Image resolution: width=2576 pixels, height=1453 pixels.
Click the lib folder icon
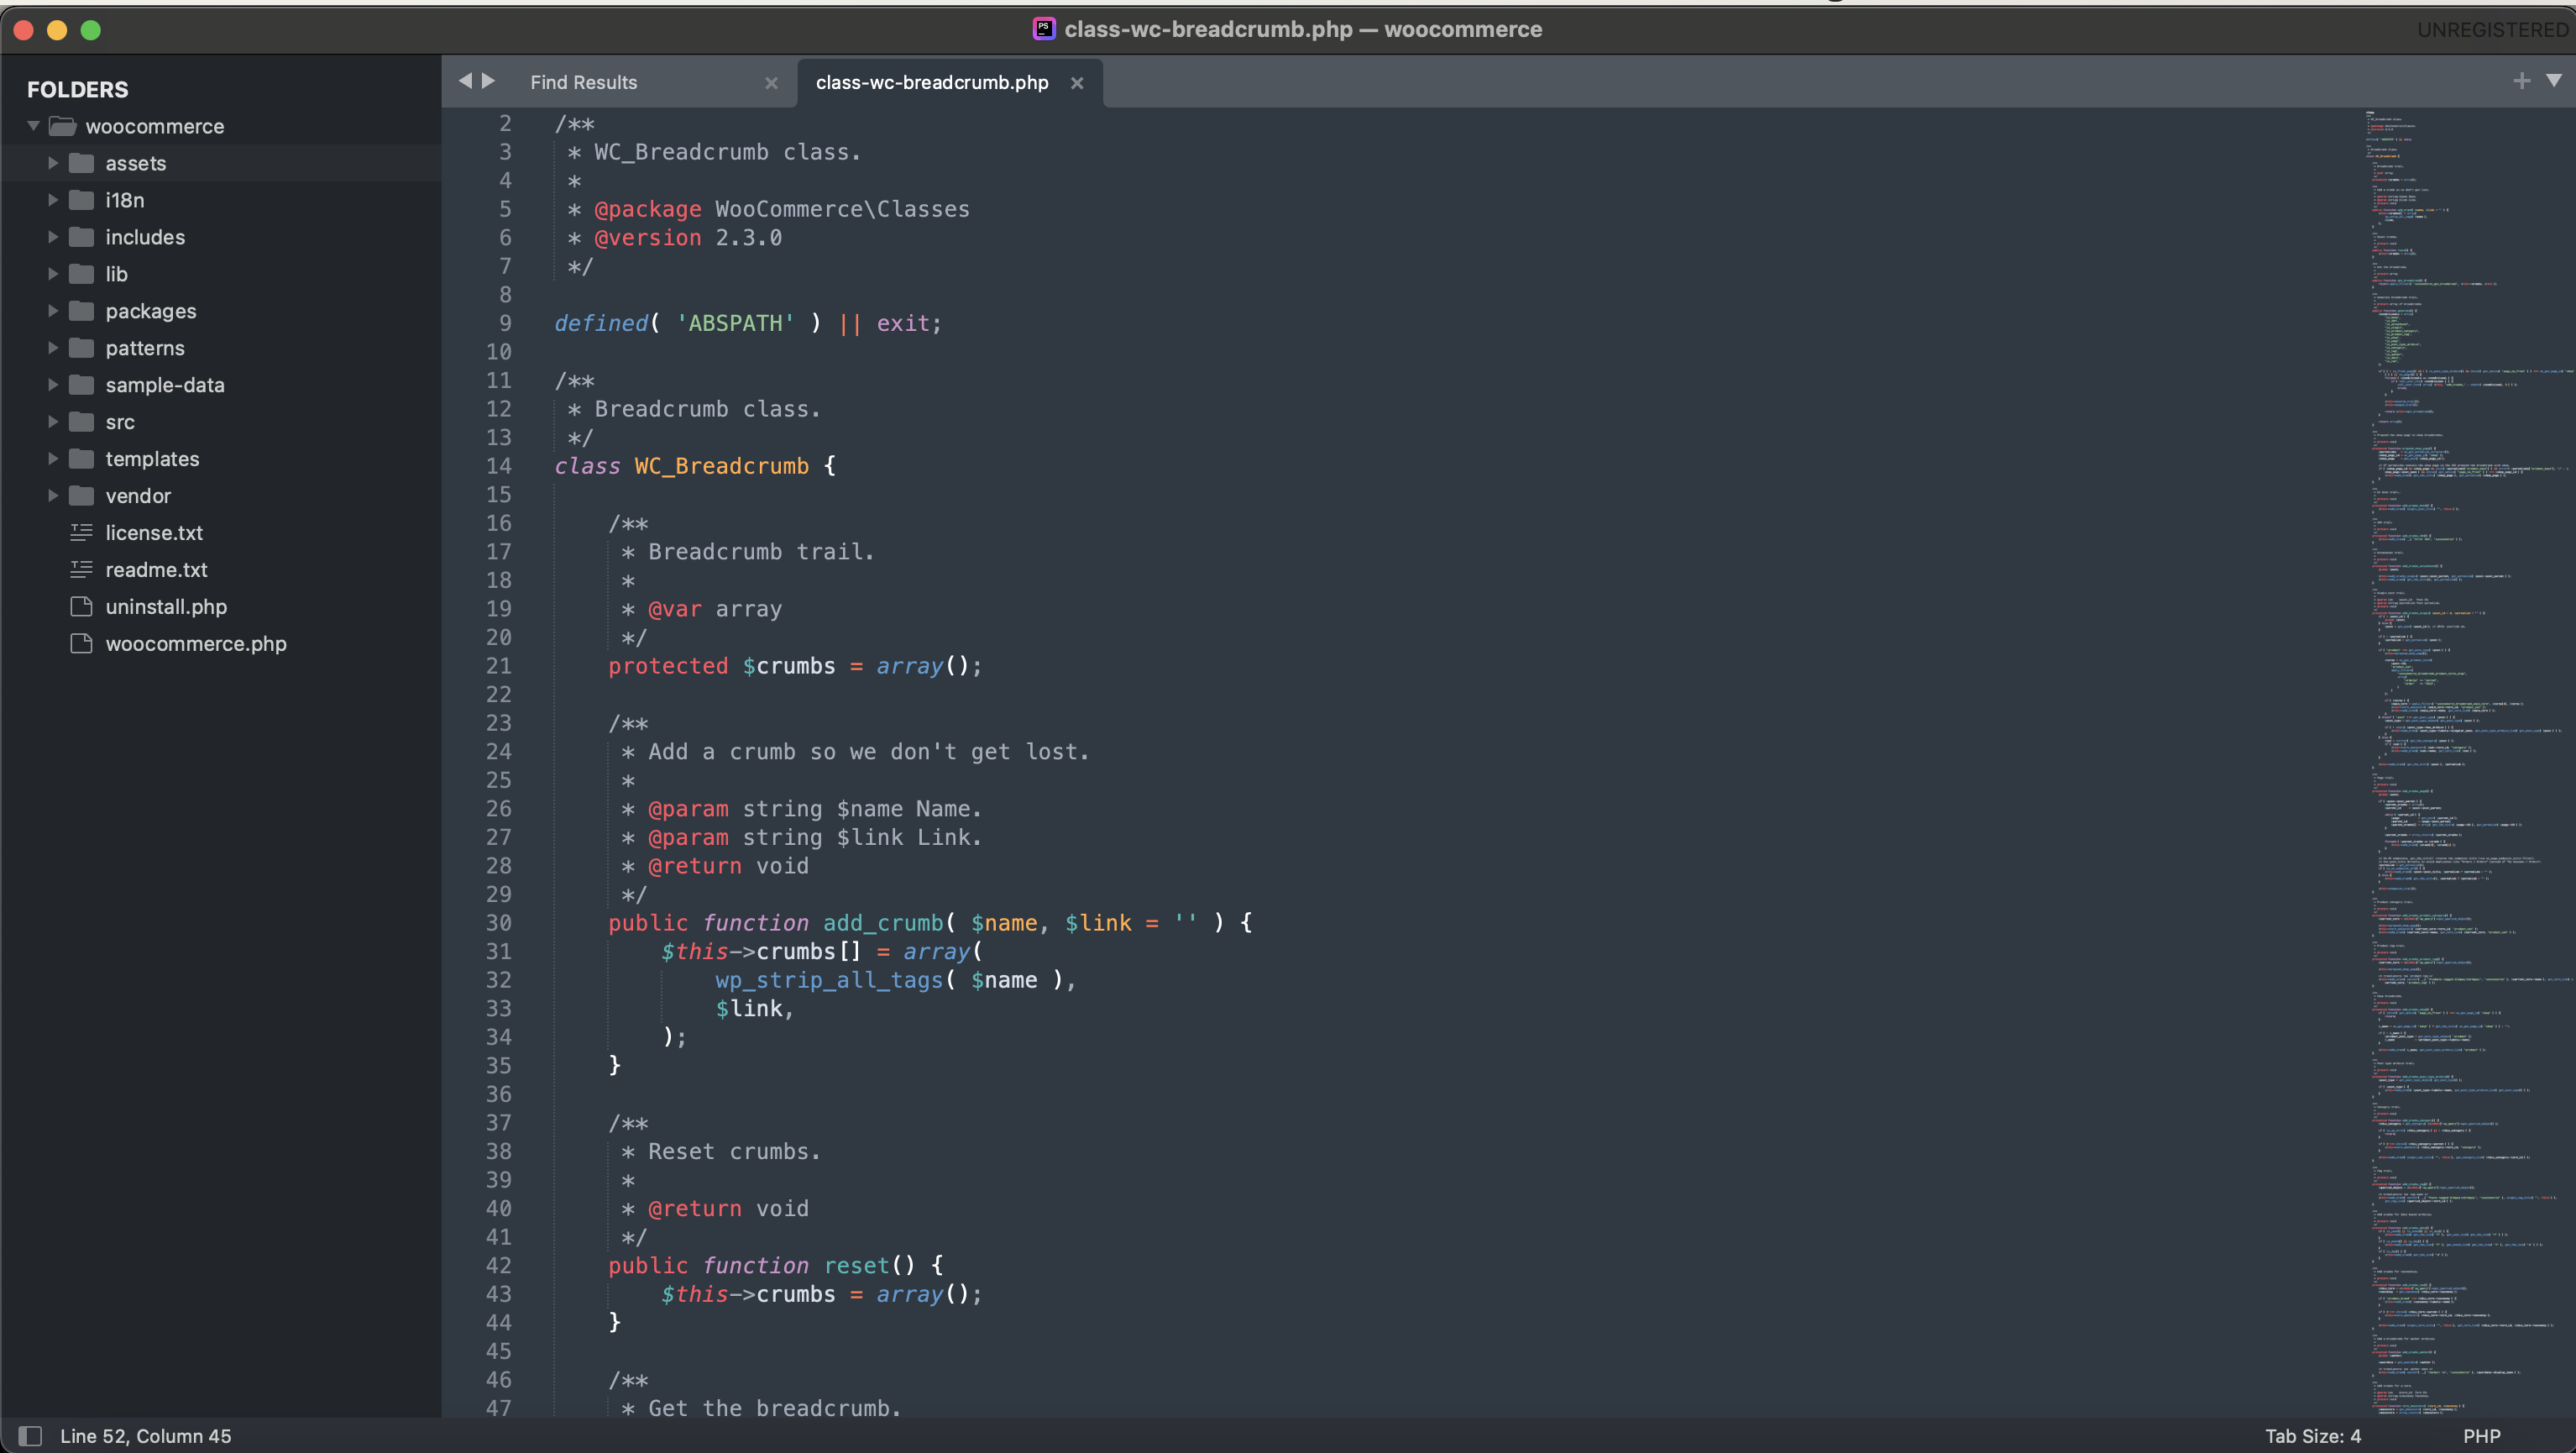(82, 274)
